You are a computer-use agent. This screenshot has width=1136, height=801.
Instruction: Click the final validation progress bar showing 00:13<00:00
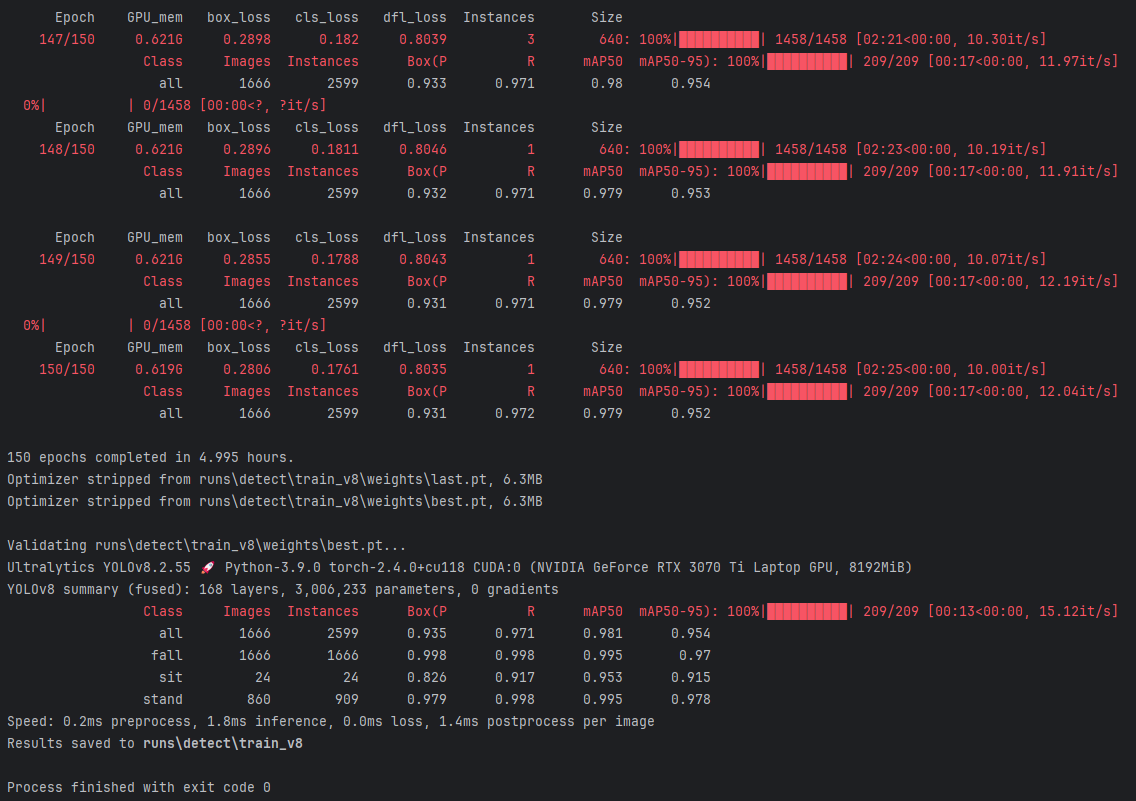807,611
